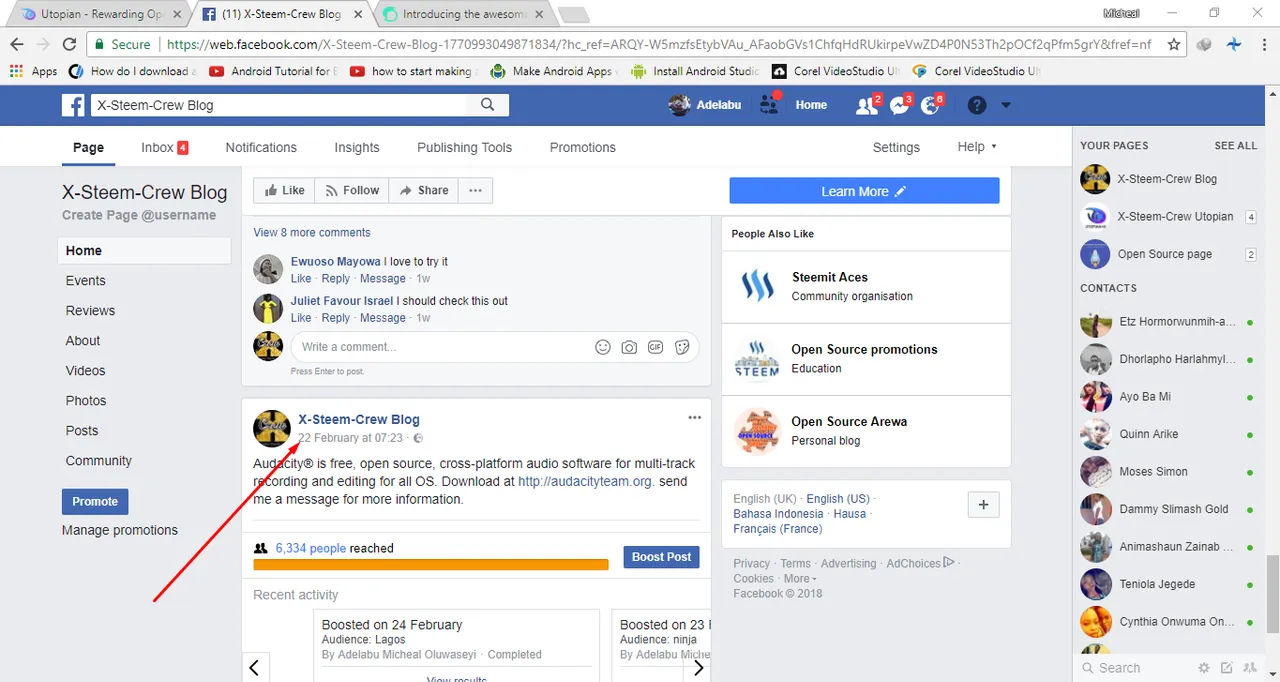The height and width of the screenshot is (682, 1280).
Task: Click the Boost Post button
Action: pos(661,557)
